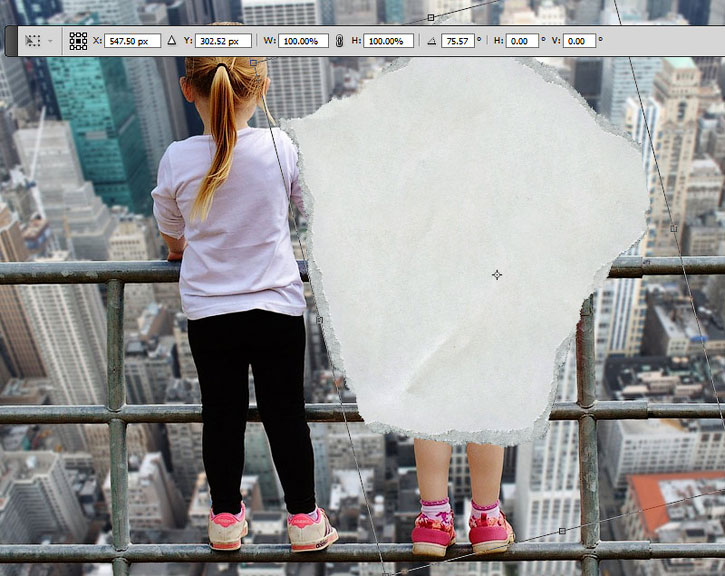Click the Free Transform tool preset icon
This screenshot has height=576, width=725.
[x=32, y=41]
